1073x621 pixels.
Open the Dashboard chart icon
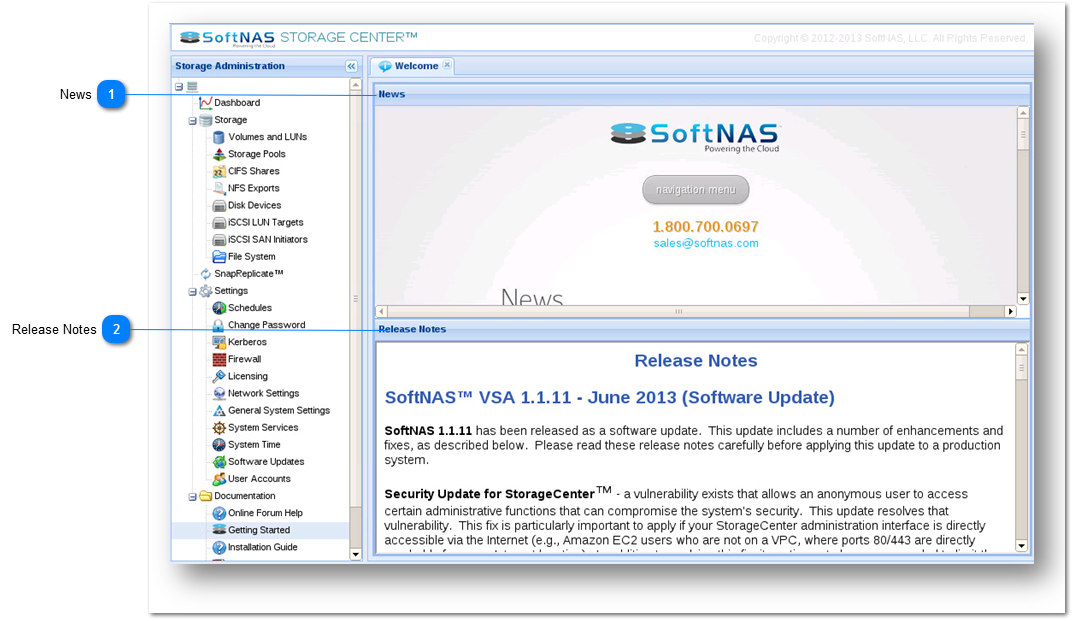click(x=205, y=103)
